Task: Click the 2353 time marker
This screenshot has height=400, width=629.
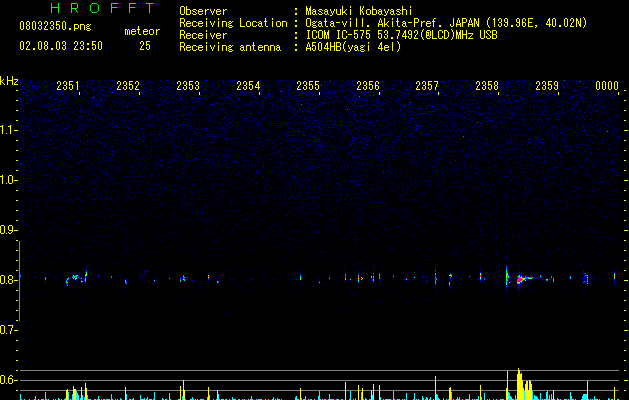Action: coord(188,86)
